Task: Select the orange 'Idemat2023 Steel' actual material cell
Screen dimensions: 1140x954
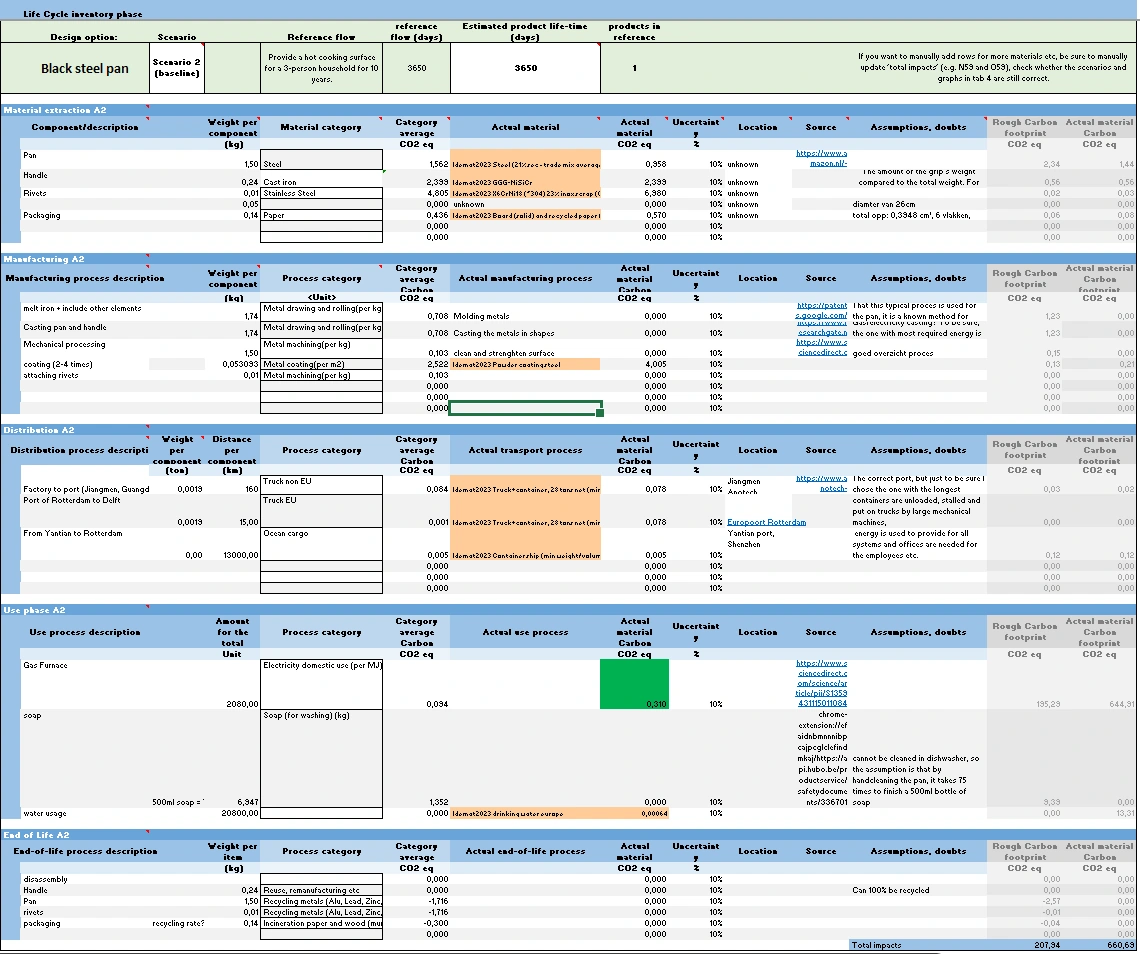Action: click(526, 159)
